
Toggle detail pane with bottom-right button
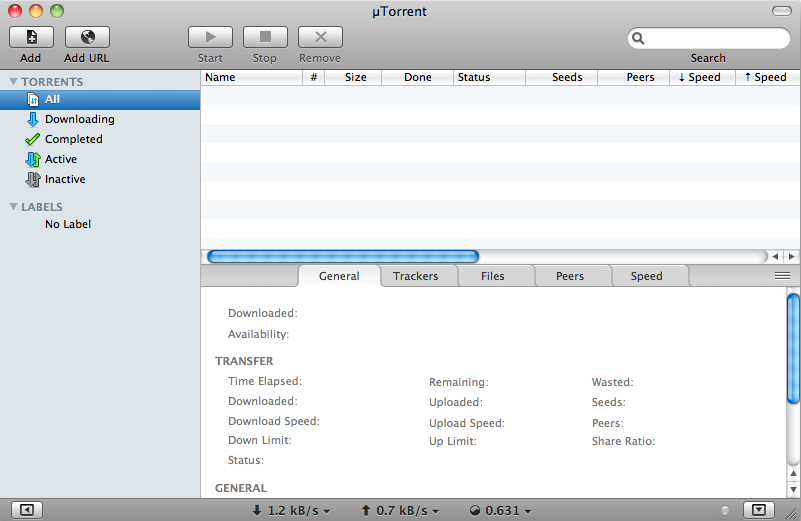pos(759,510)
